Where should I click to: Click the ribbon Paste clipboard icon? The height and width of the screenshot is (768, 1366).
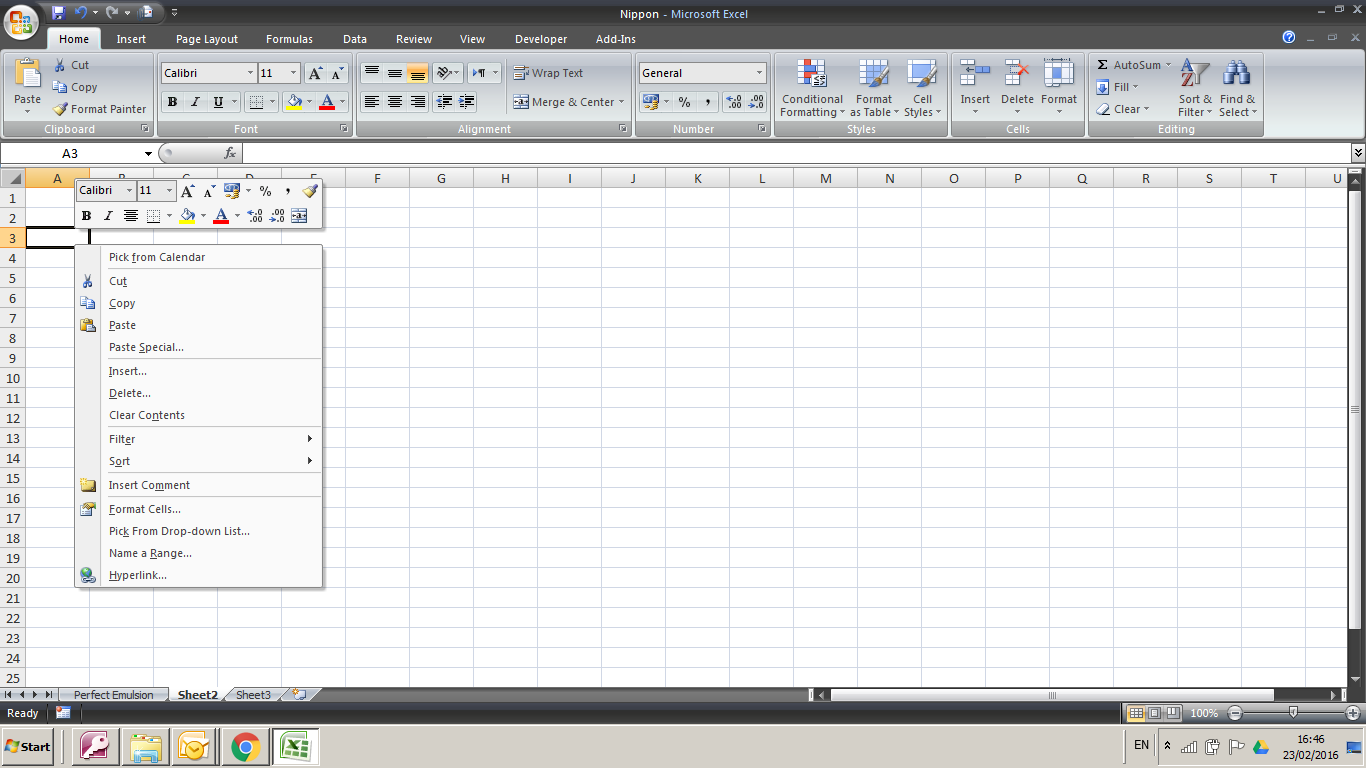coord(28,73)
